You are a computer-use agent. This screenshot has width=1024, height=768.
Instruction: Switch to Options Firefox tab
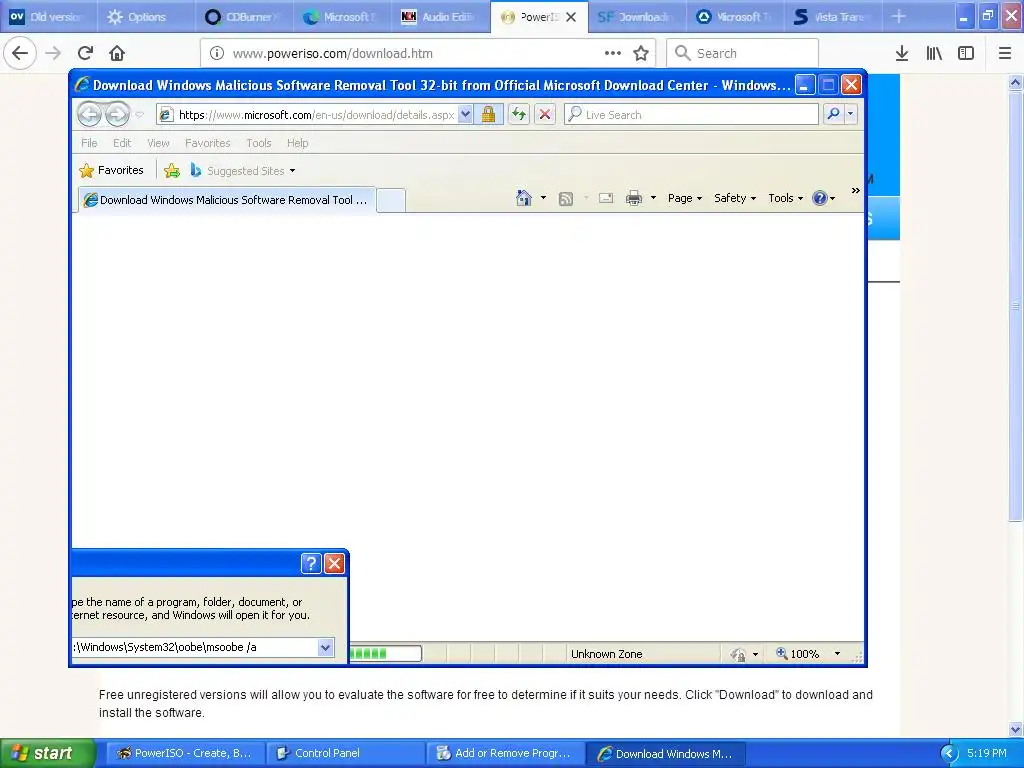click(146, 17)
